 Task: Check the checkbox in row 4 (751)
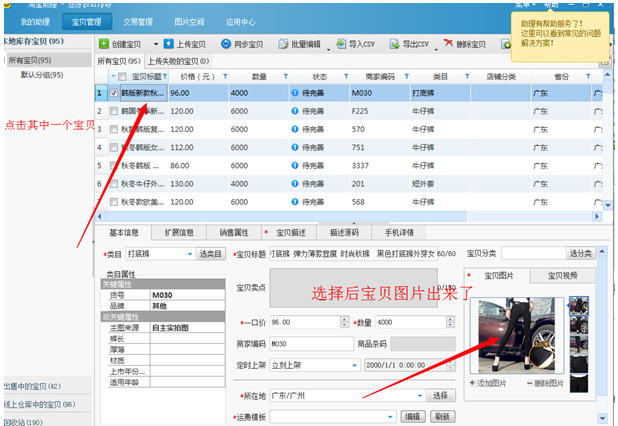[x=114, y=147]
